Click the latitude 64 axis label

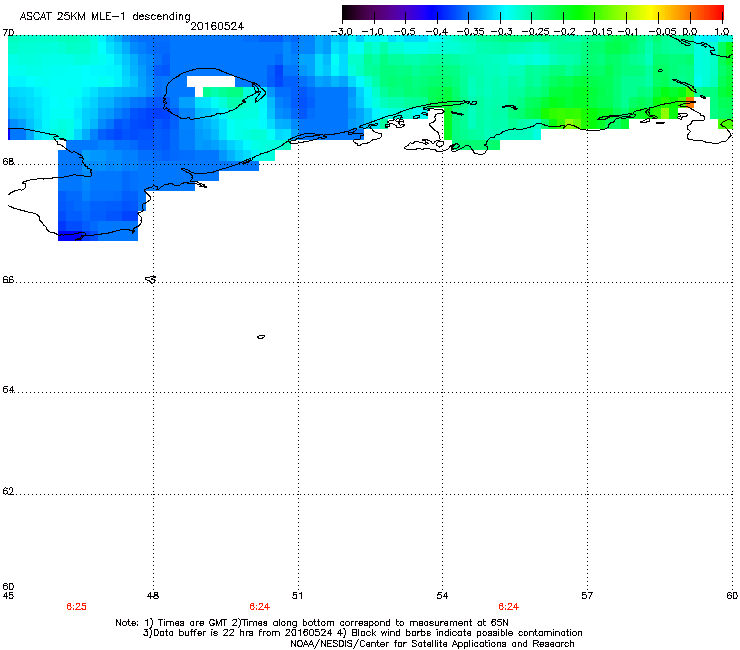(x=8, y=390)
